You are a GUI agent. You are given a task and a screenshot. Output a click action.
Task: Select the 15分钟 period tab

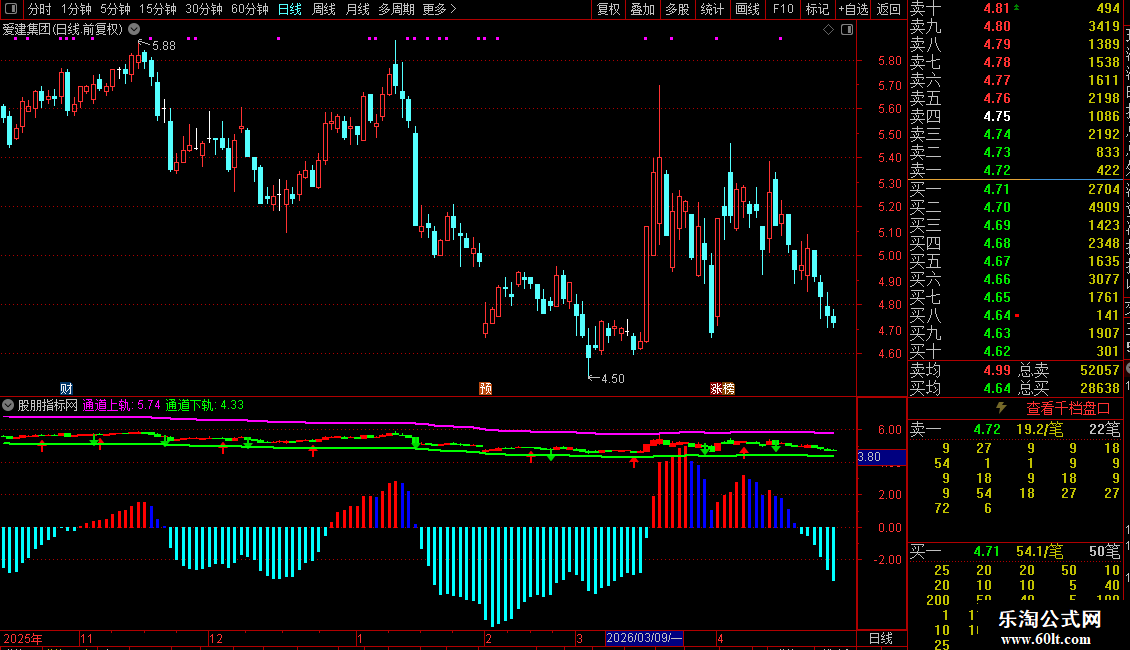tap(157, 9)
